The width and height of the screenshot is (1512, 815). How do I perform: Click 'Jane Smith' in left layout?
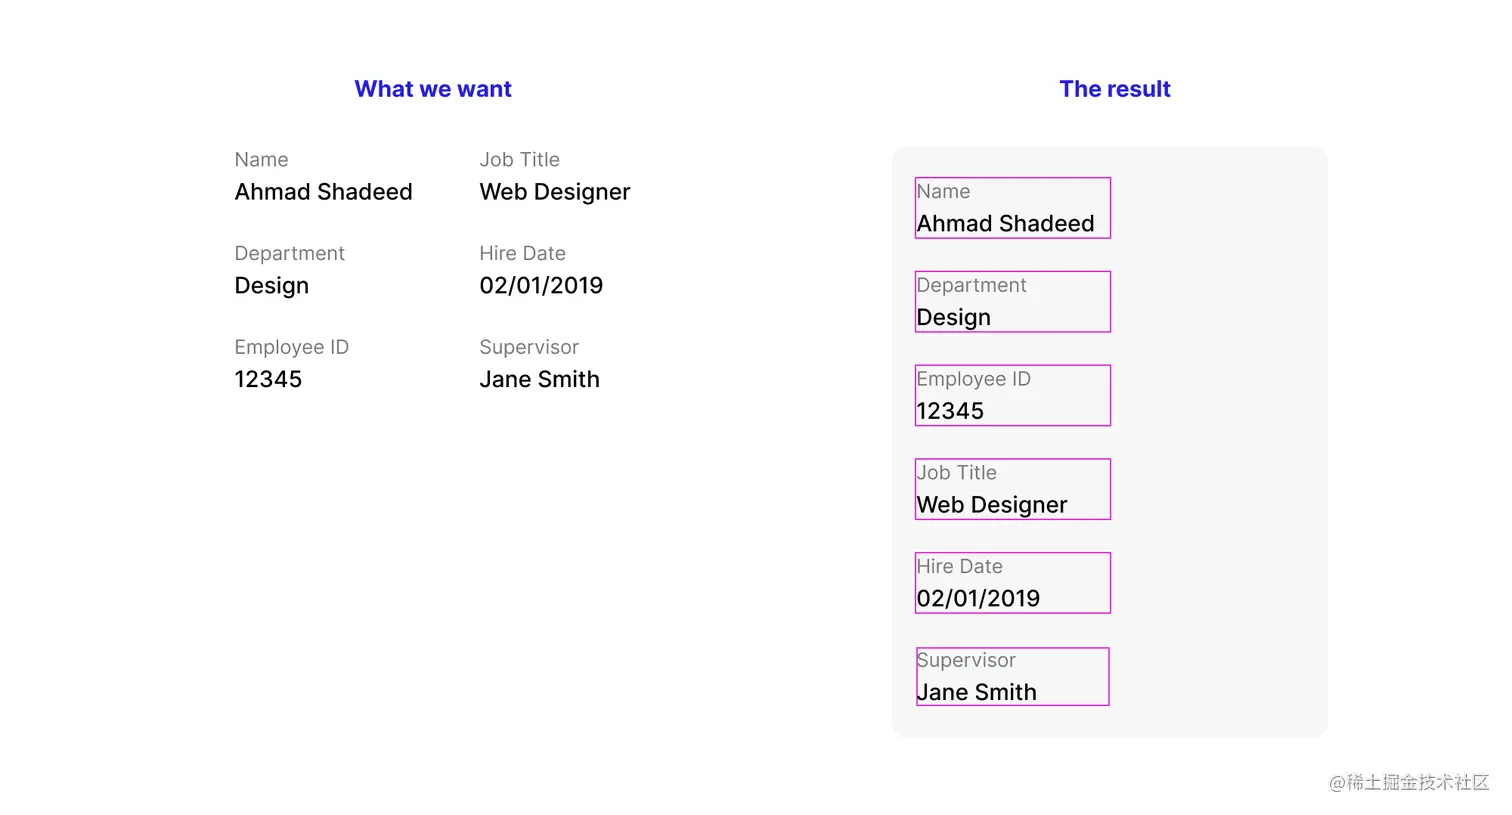coord(539,380)
